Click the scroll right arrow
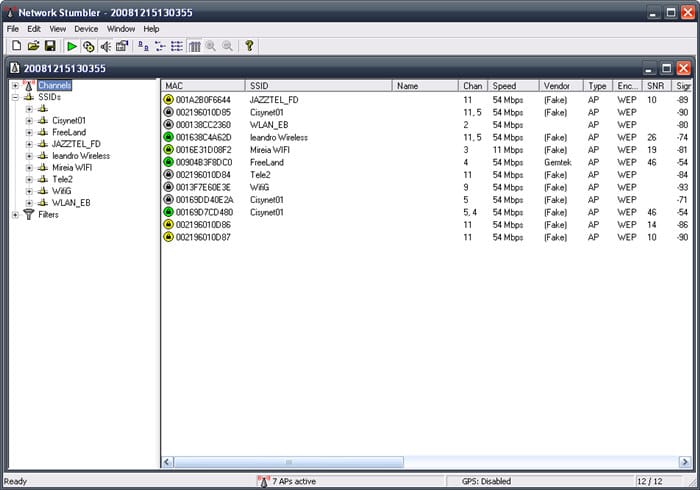This screenshot has width=700, height=490. point(685,462)
